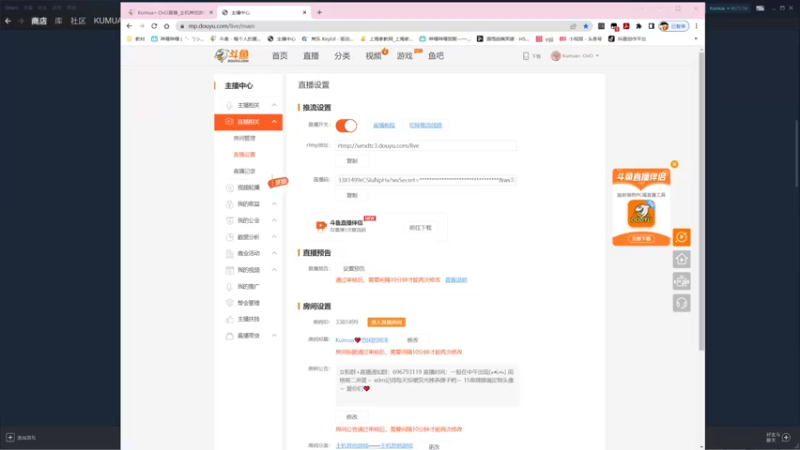Copy the 直播码 with 复制 button
The height and width of the screenshot is (450, 800).
click(352, 195)
